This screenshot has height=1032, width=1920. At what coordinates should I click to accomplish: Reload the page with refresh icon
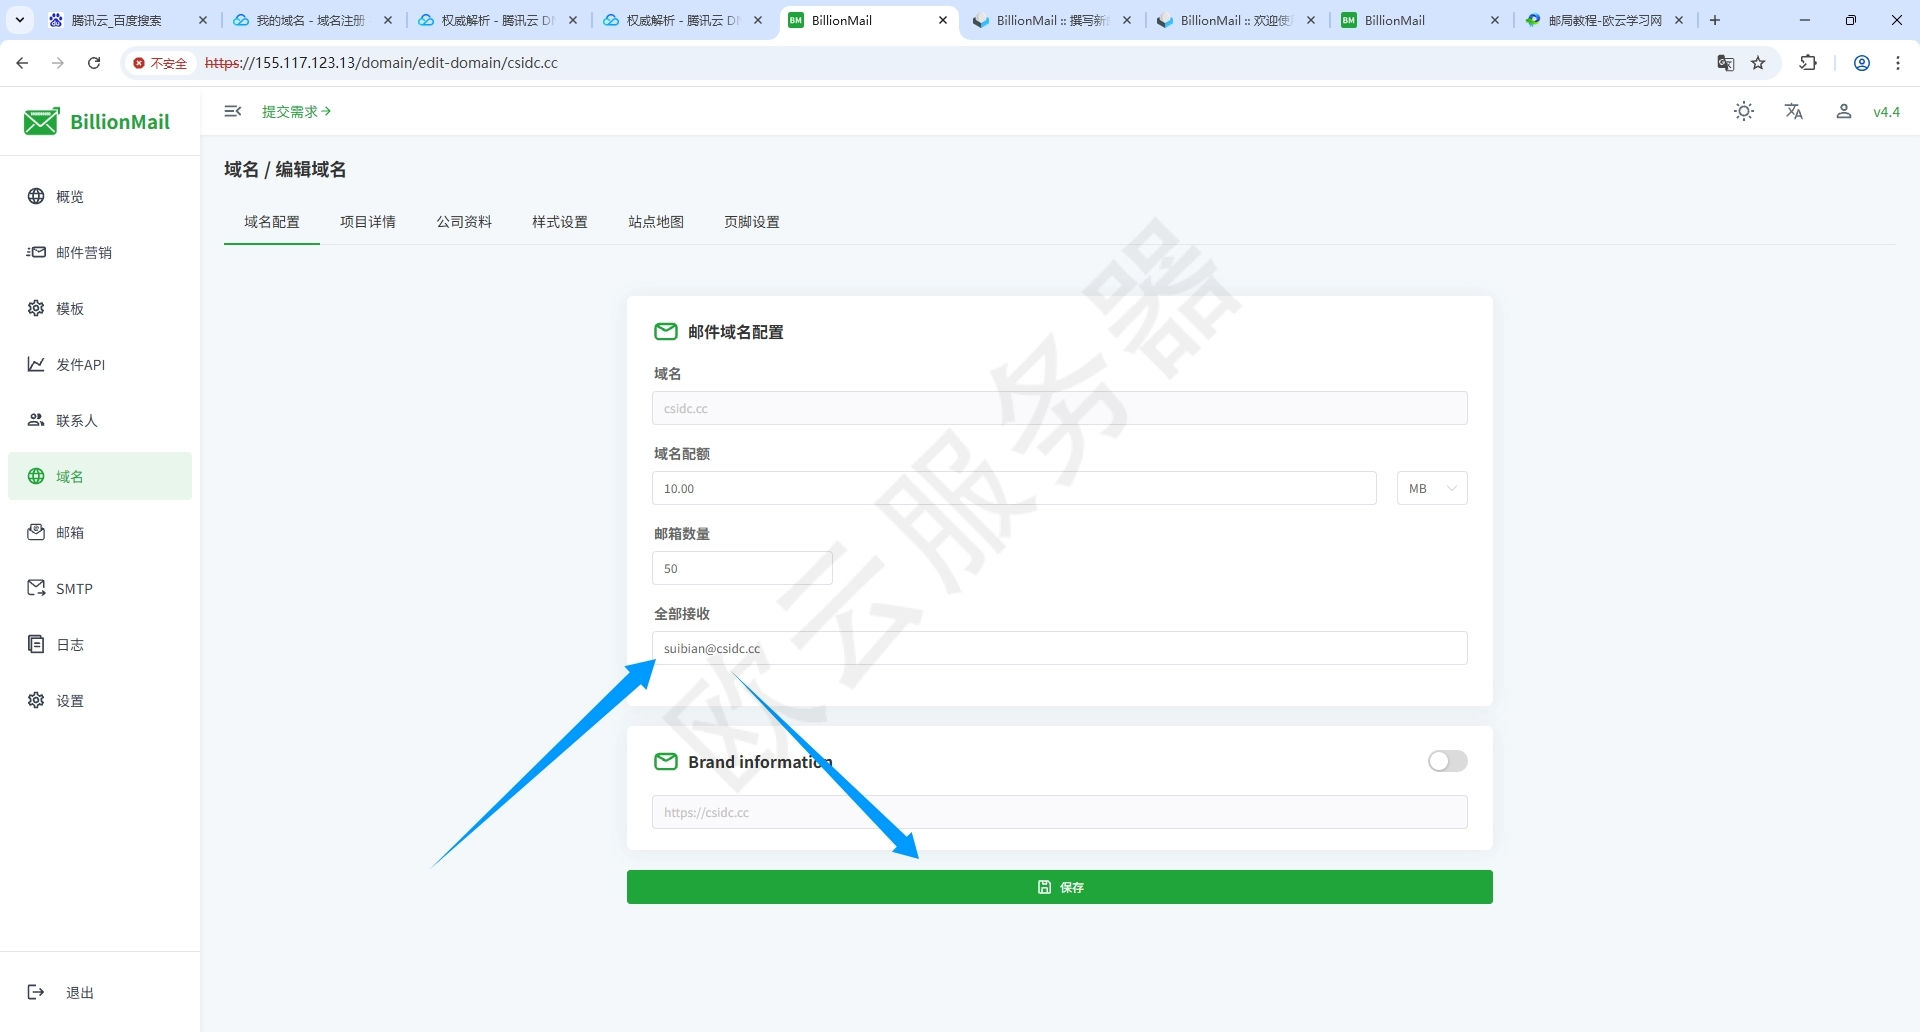tap(94, 63)
